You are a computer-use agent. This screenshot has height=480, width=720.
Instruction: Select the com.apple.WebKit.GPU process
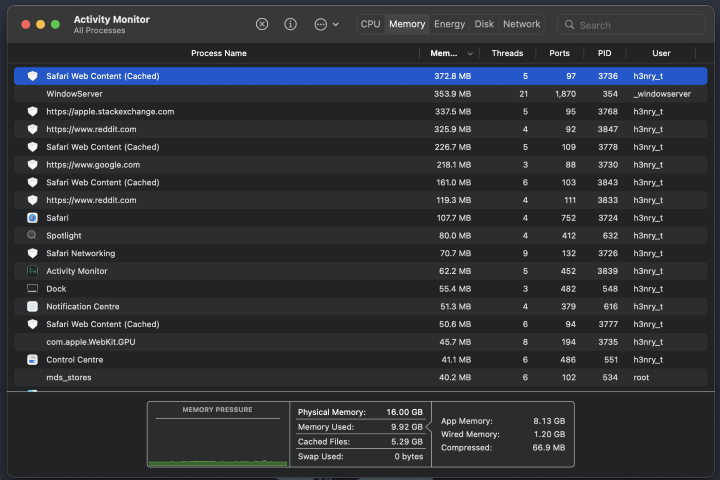[x=91, y=342]
